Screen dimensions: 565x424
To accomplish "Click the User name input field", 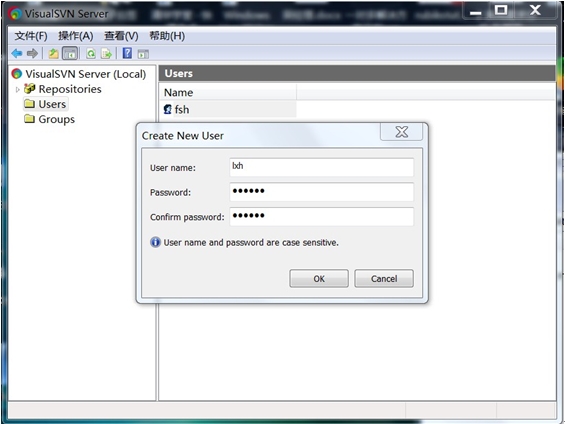I will pyautogui.click(x=321, y=167).
